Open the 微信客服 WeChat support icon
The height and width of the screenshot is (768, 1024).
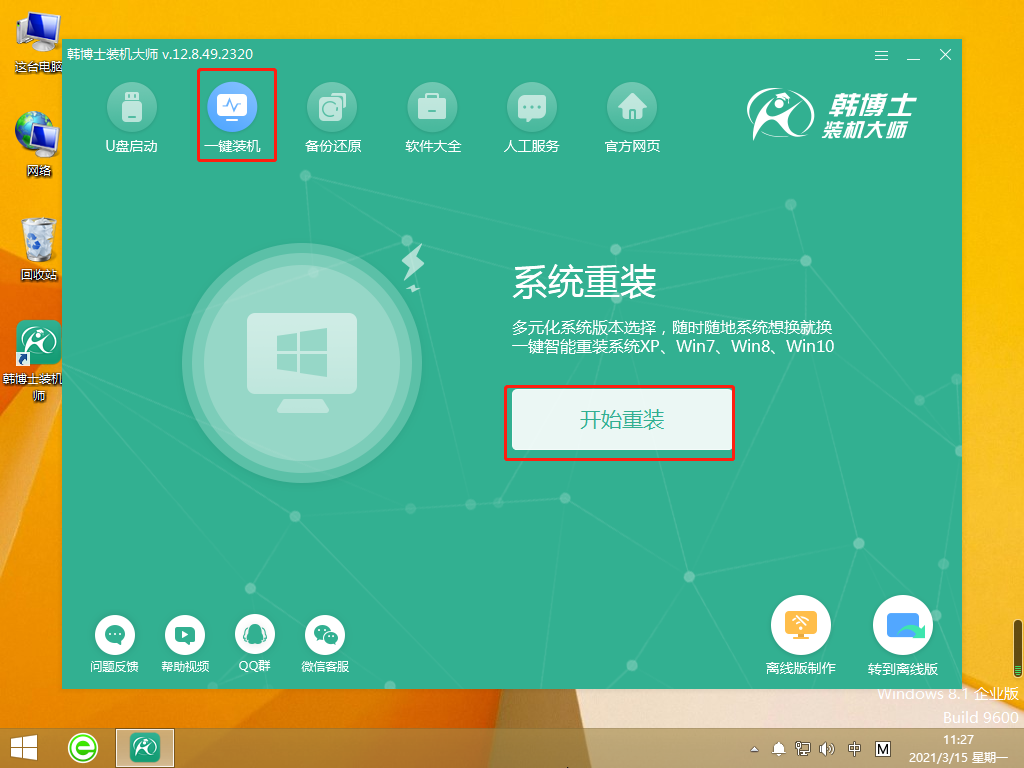(x=325, y=636)
